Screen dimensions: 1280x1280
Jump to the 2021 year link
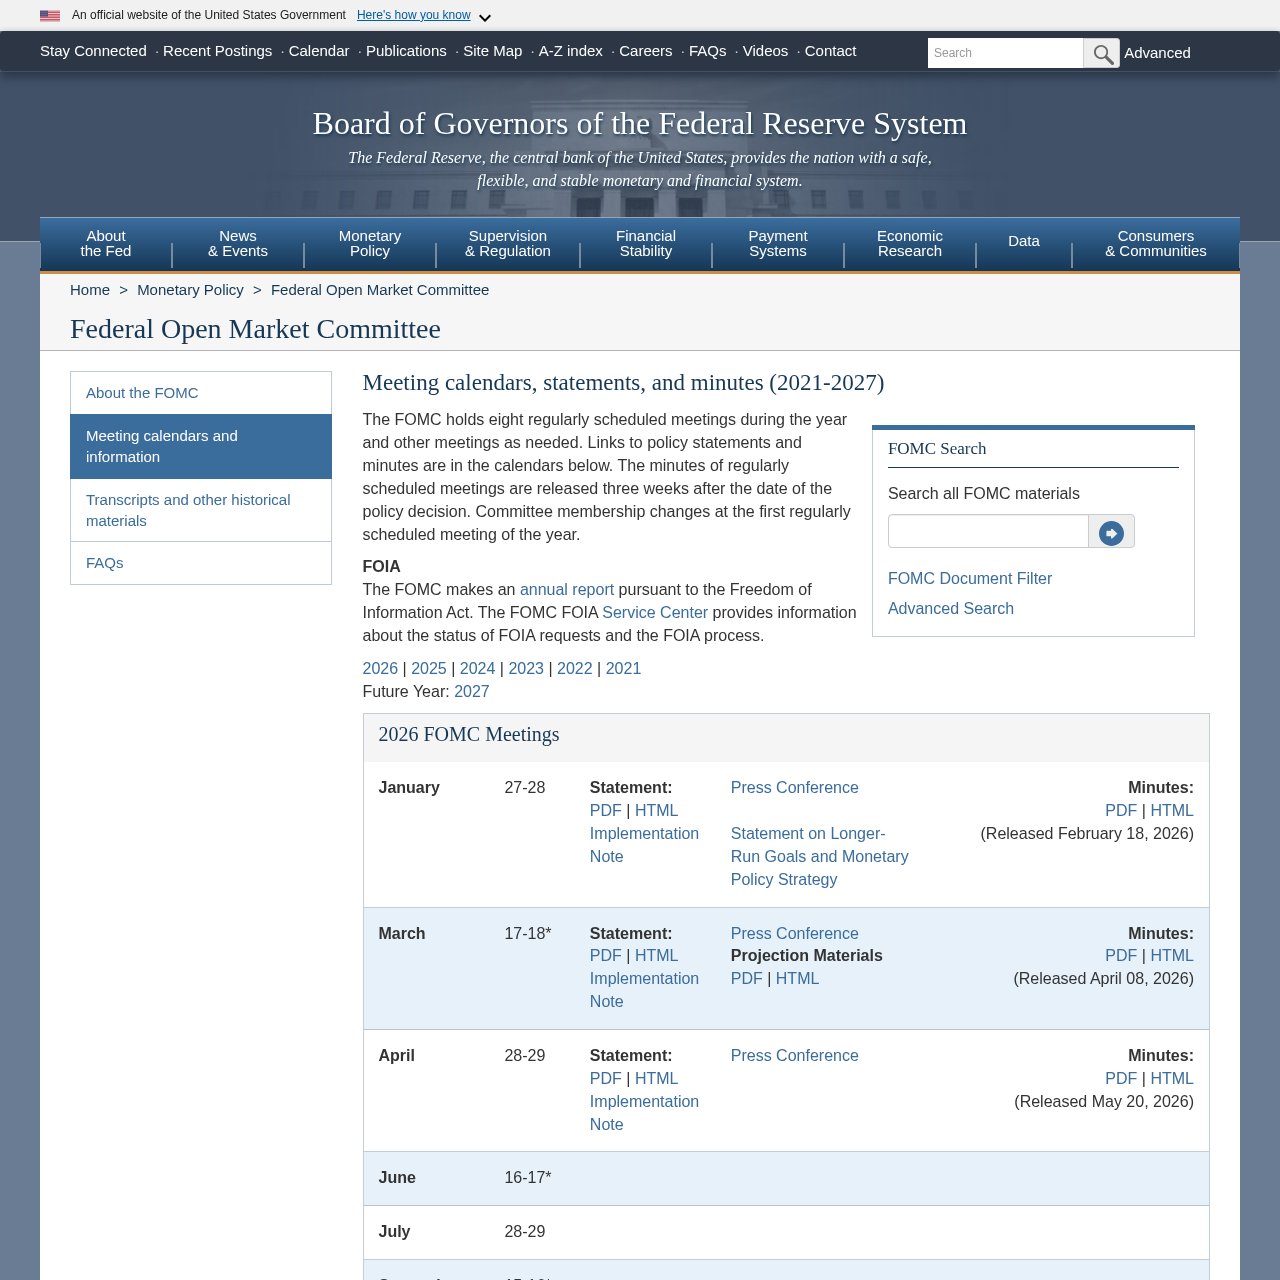click(623, 669)
